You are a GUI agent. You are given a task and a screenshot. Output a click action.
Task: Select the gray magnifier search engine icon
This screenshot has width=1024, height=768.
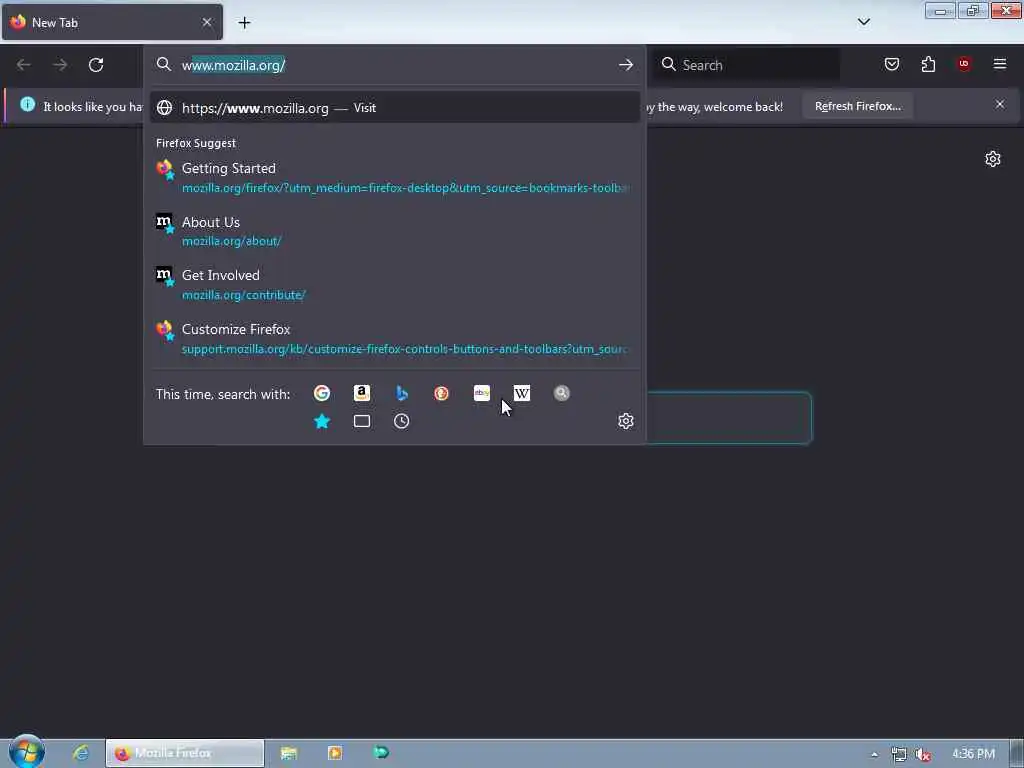(x=562, y=393)
